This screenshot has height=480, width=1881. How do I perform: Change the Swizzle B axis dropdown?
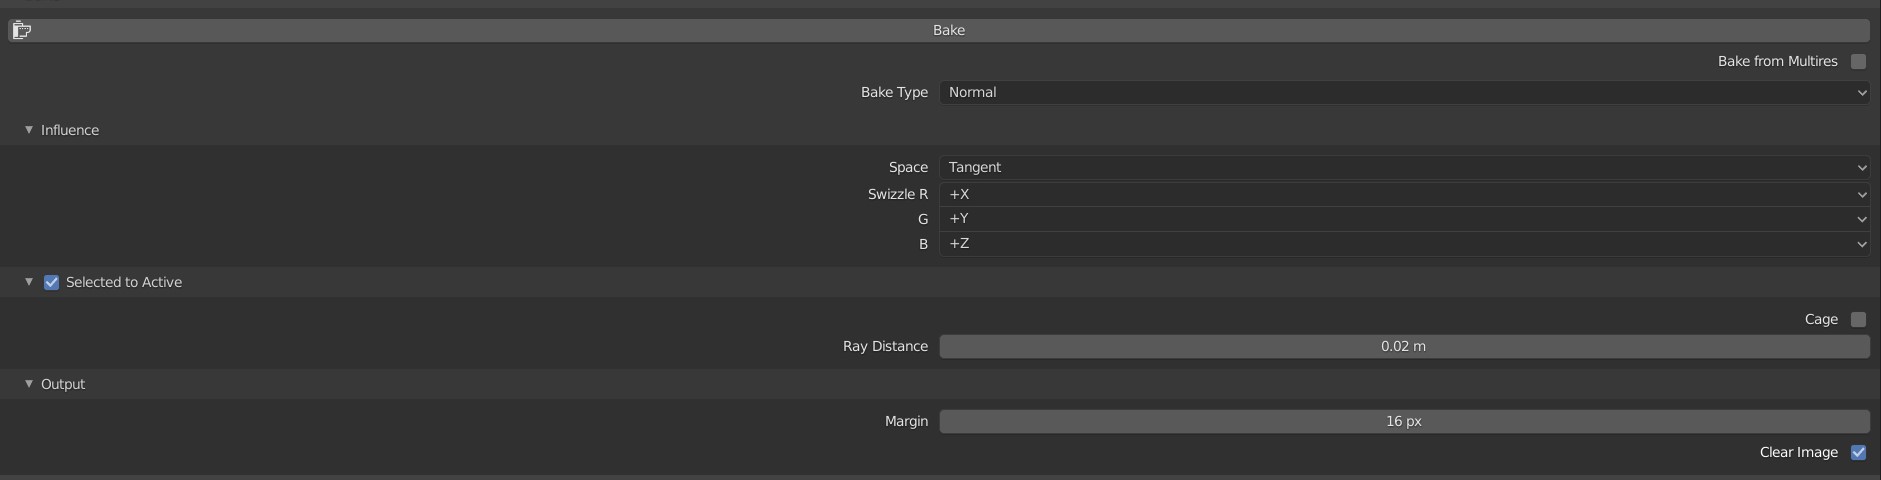coord(1404,244)
